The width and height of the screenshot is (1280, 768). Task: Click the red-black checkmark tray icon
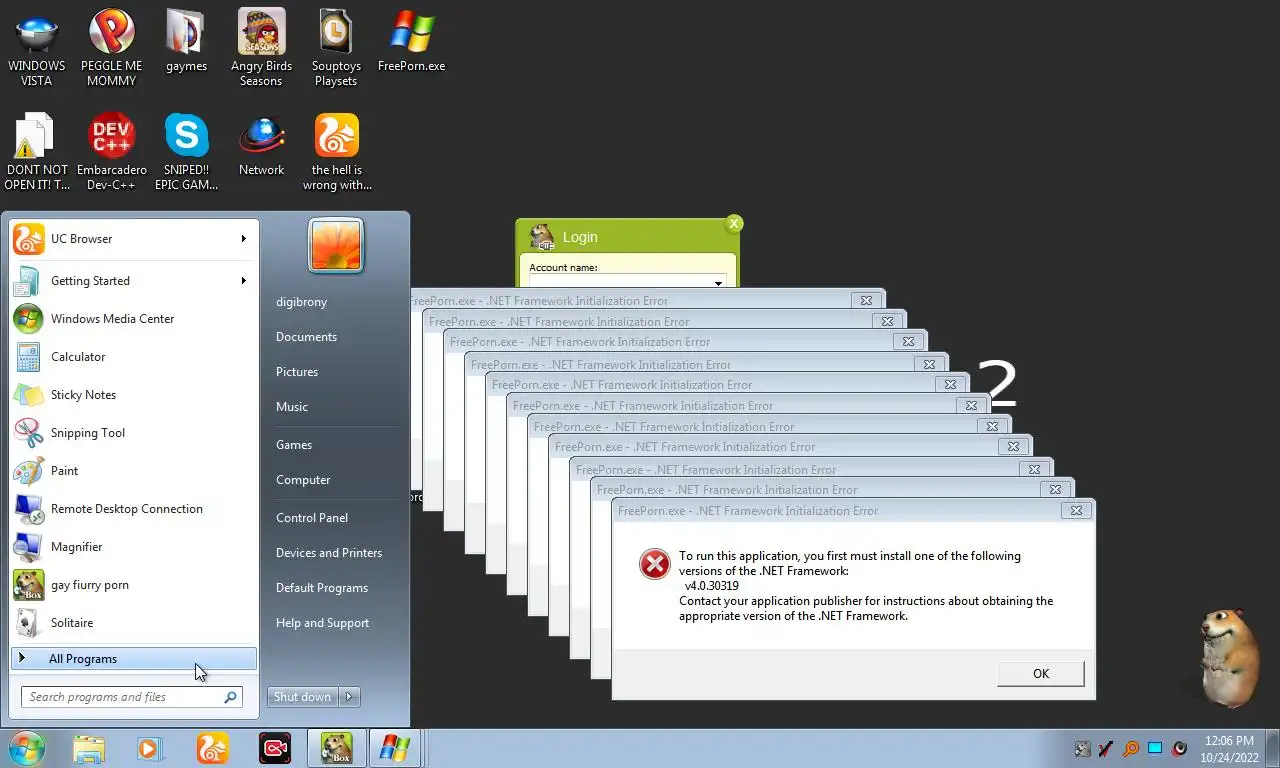1106,748
